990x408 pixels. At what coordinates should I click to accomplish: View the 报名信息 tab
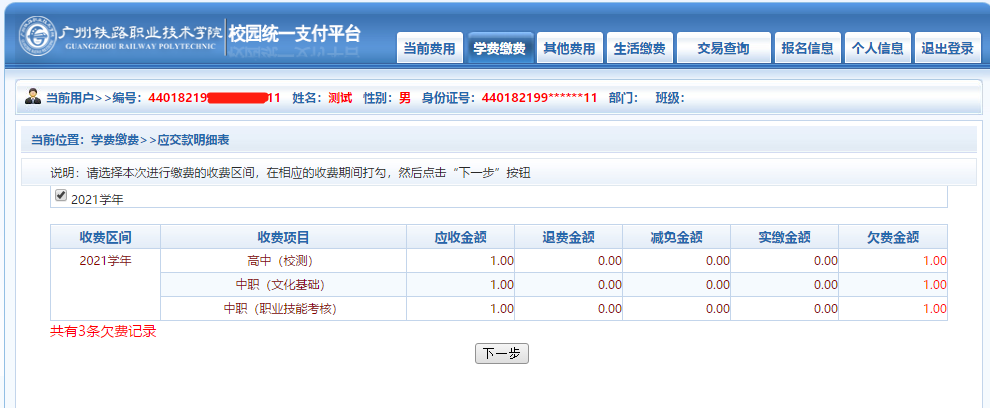(x=807, y=48)
